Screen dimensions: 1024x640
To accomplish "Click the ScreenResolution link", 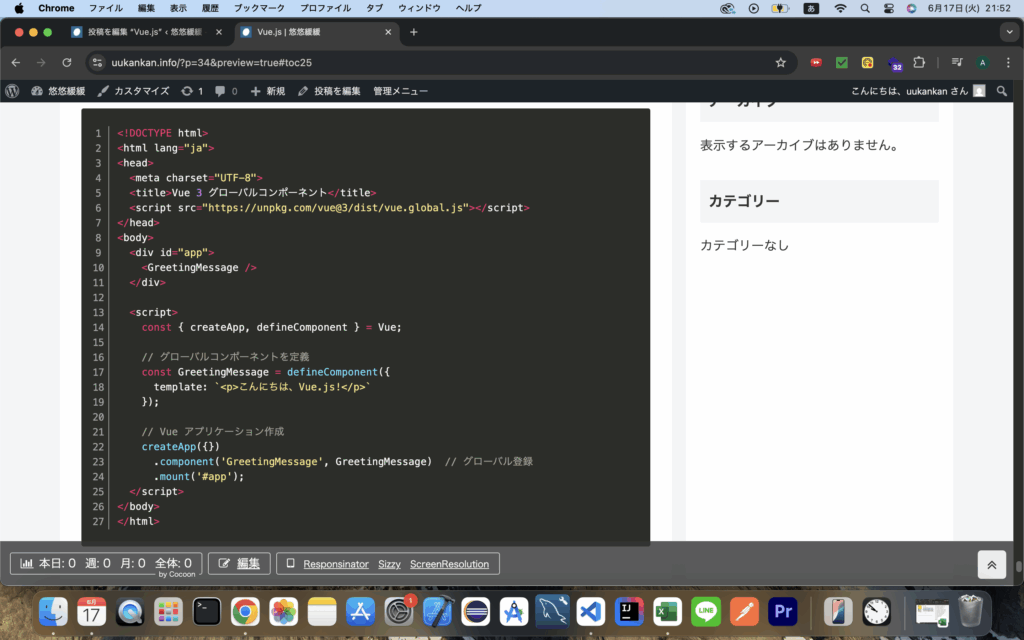I will pos(449,564).
